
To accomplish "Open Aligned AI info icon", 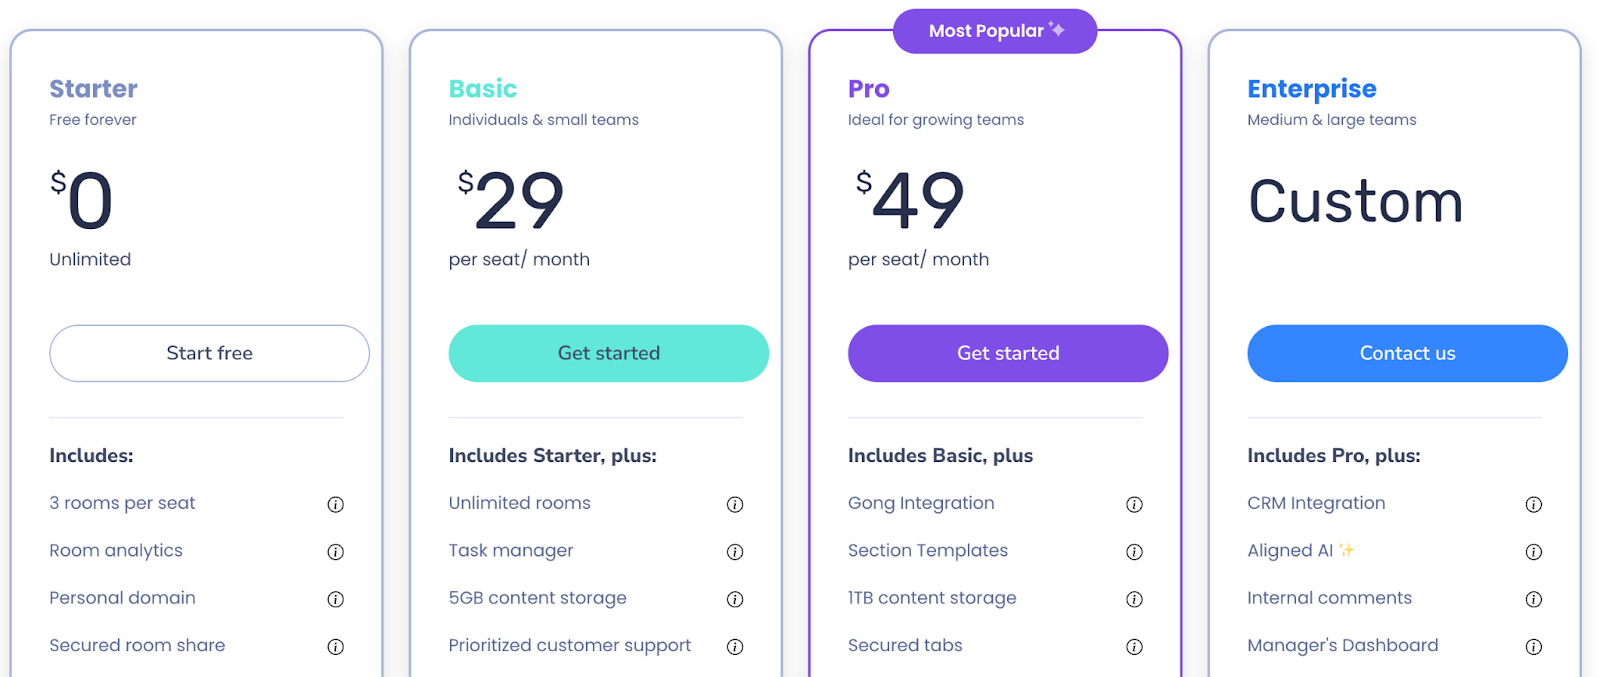I will pos(1534,552).
